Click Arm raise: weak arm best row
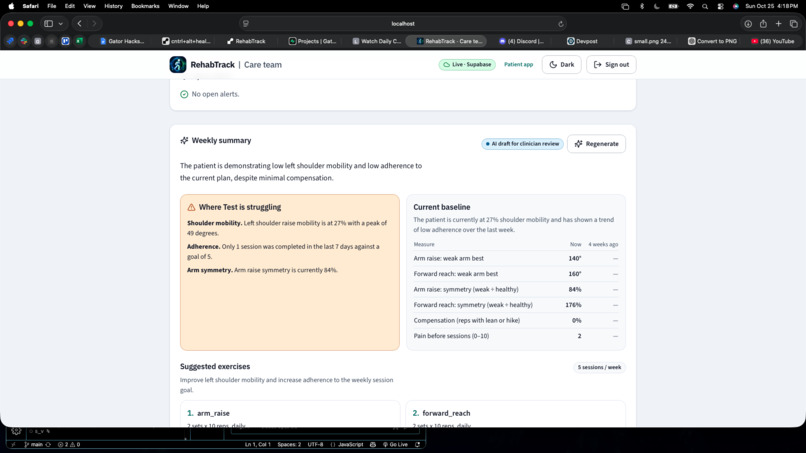This screenshot has height=453, width=806. (x=516, y=259)
